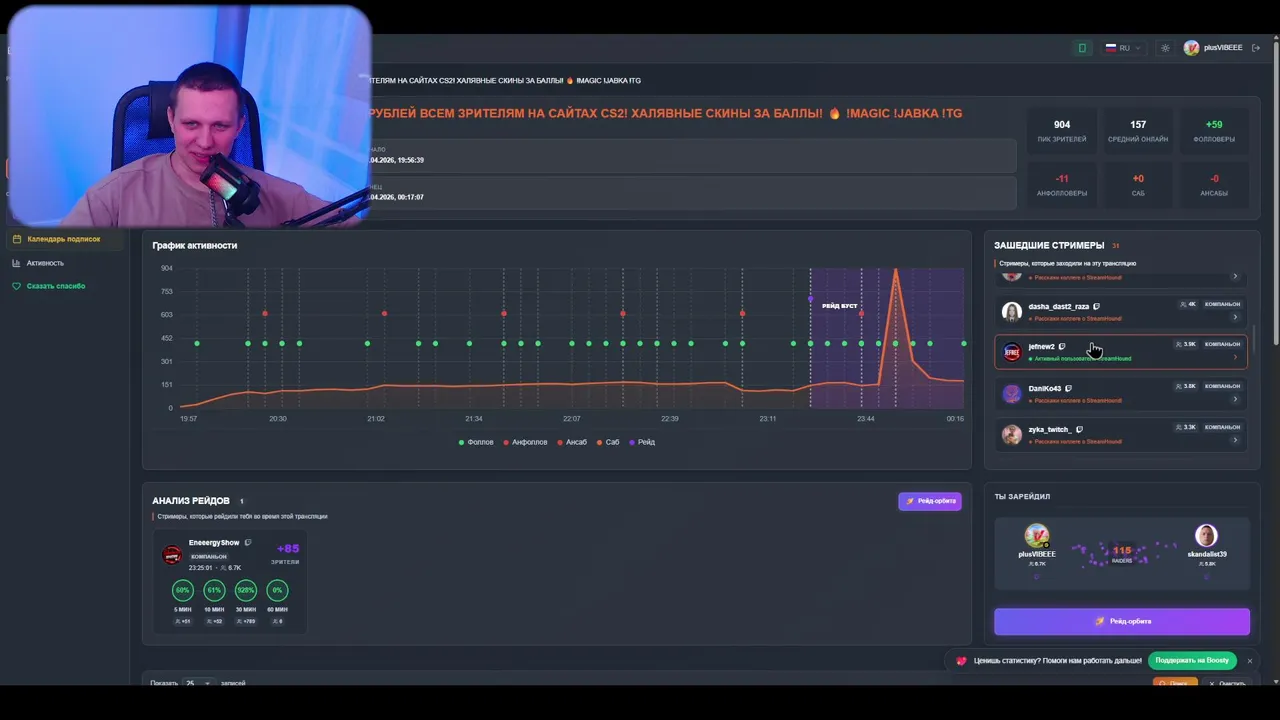1280x720 pixels.
Task: Click the plusVIBEEE profile avatar
Action: coord(1191,48)
